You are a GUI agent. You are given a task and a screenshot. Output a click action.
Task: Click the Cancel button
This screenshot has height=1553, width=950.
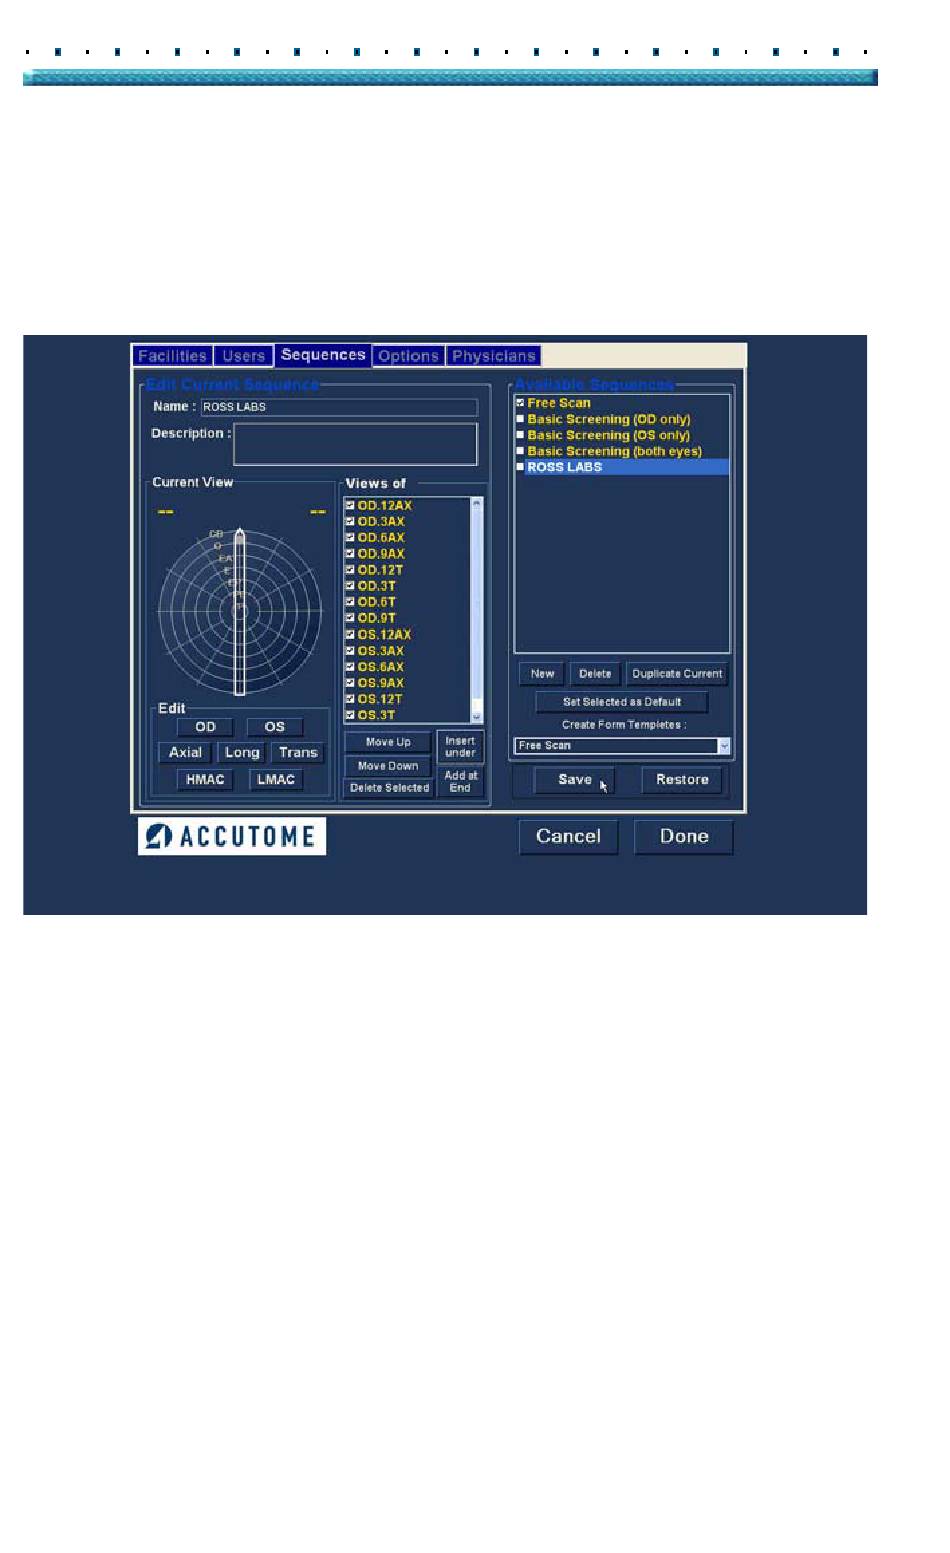click(x=568, y=837)
